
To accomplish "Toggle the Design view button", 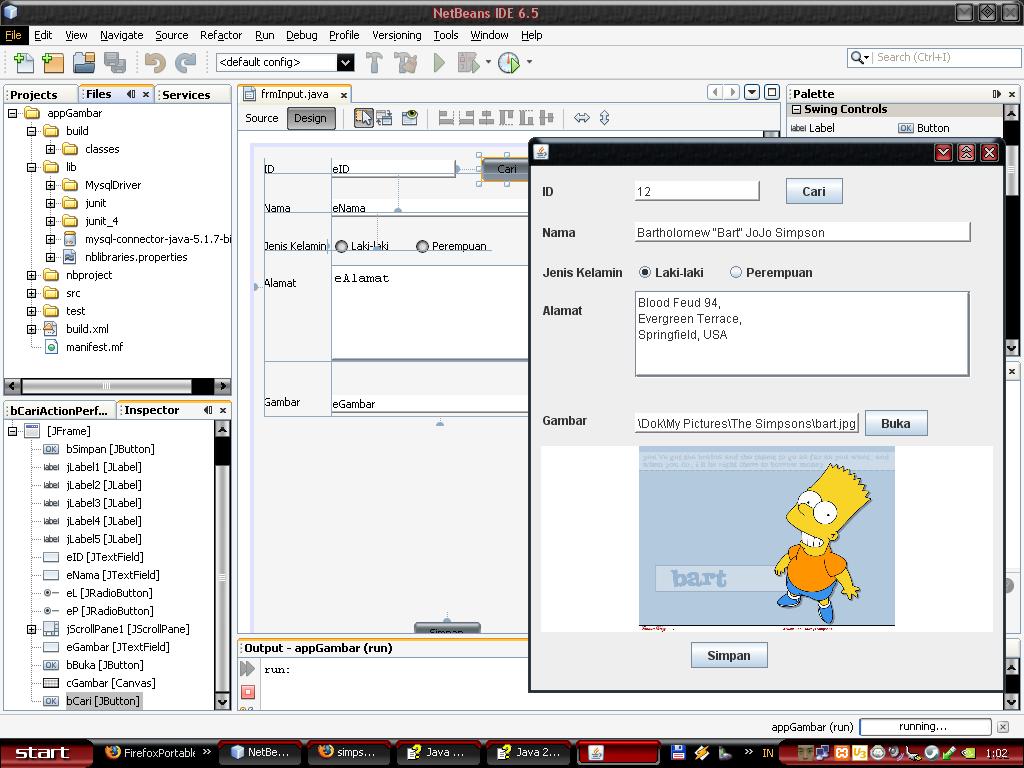I will 310,118.
